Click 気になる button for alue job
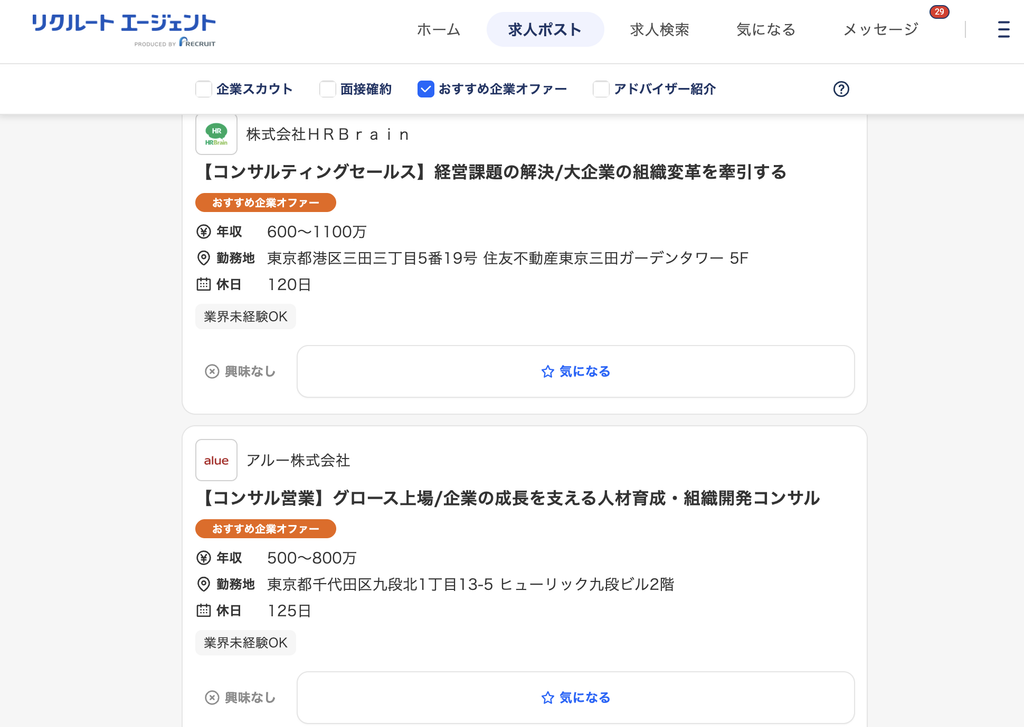This screenshot has width=1024, height=727. pos(576,698)
